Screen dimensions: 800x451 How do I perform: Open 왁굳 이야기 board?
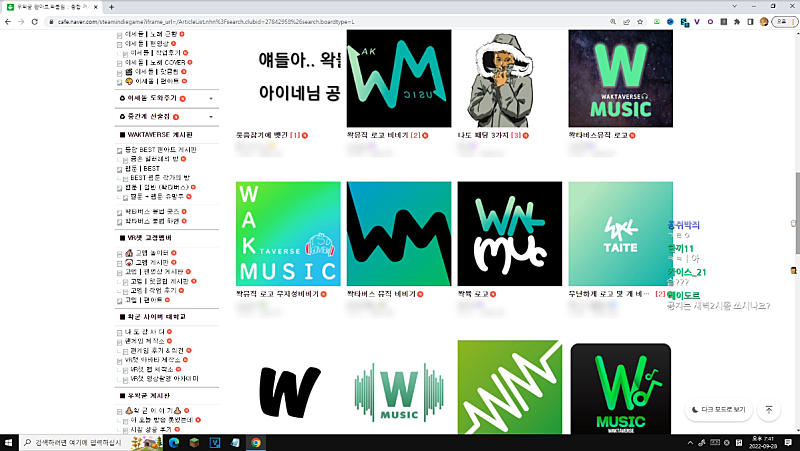pos(153,411)
